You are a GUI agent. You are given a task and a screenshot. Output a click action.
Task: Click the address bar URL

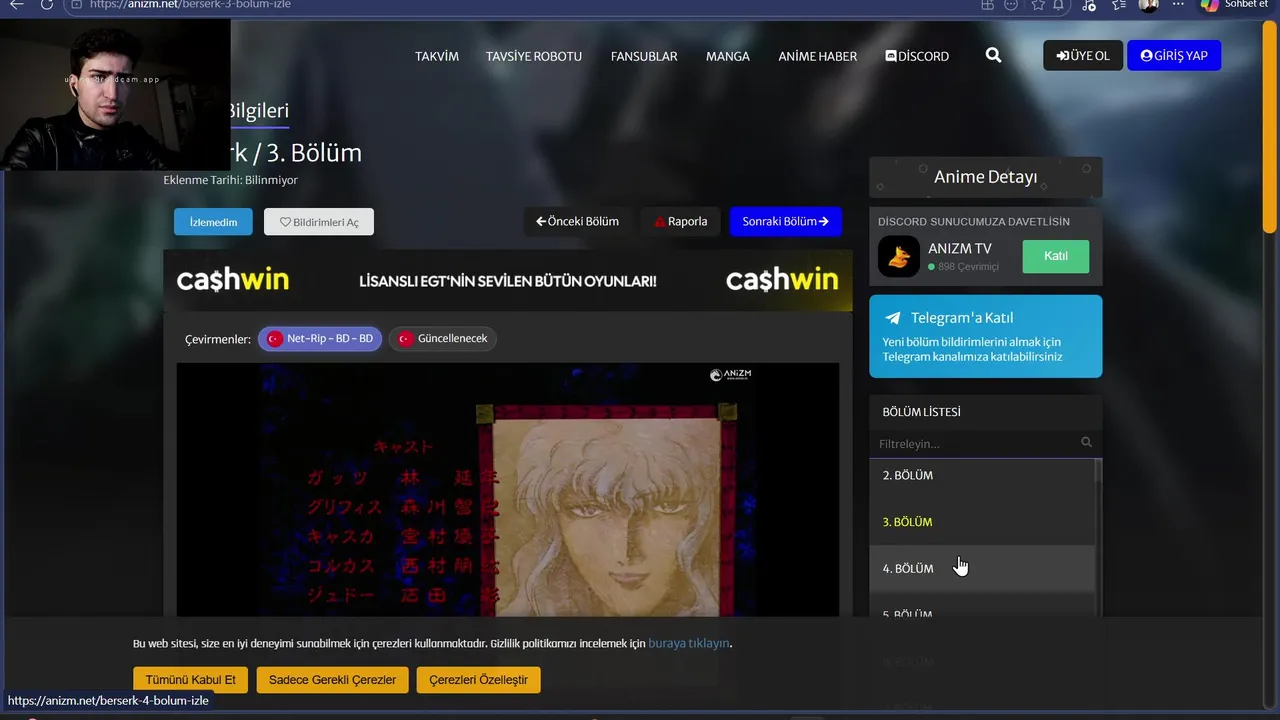(190, 5)
